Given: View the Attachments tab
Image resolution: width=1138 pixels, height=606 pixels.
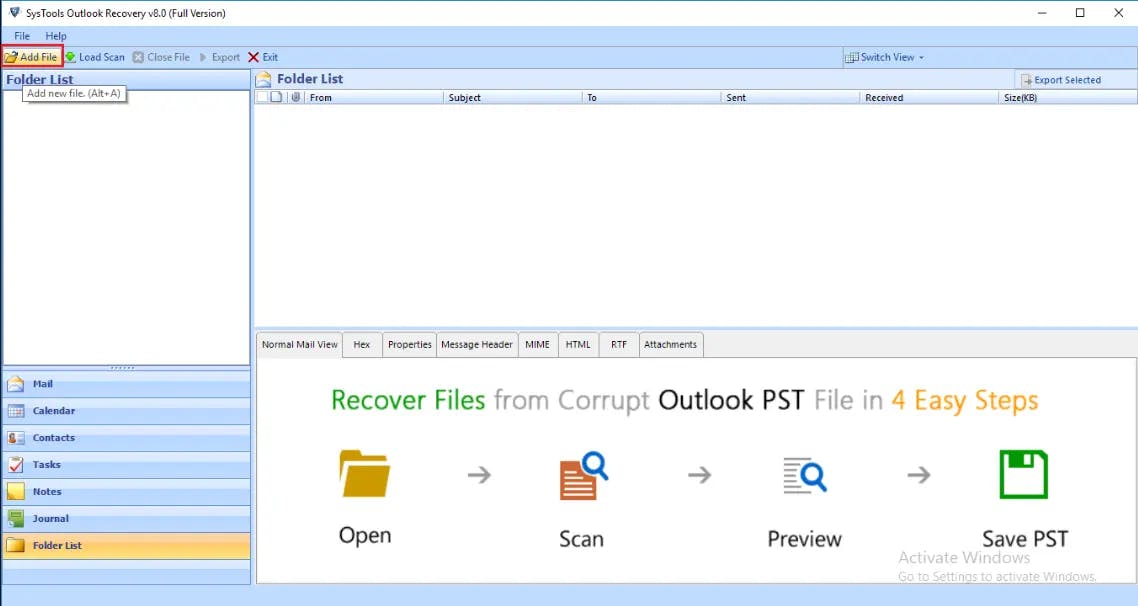Looking at the screenshot, I should tap(670, 345).
